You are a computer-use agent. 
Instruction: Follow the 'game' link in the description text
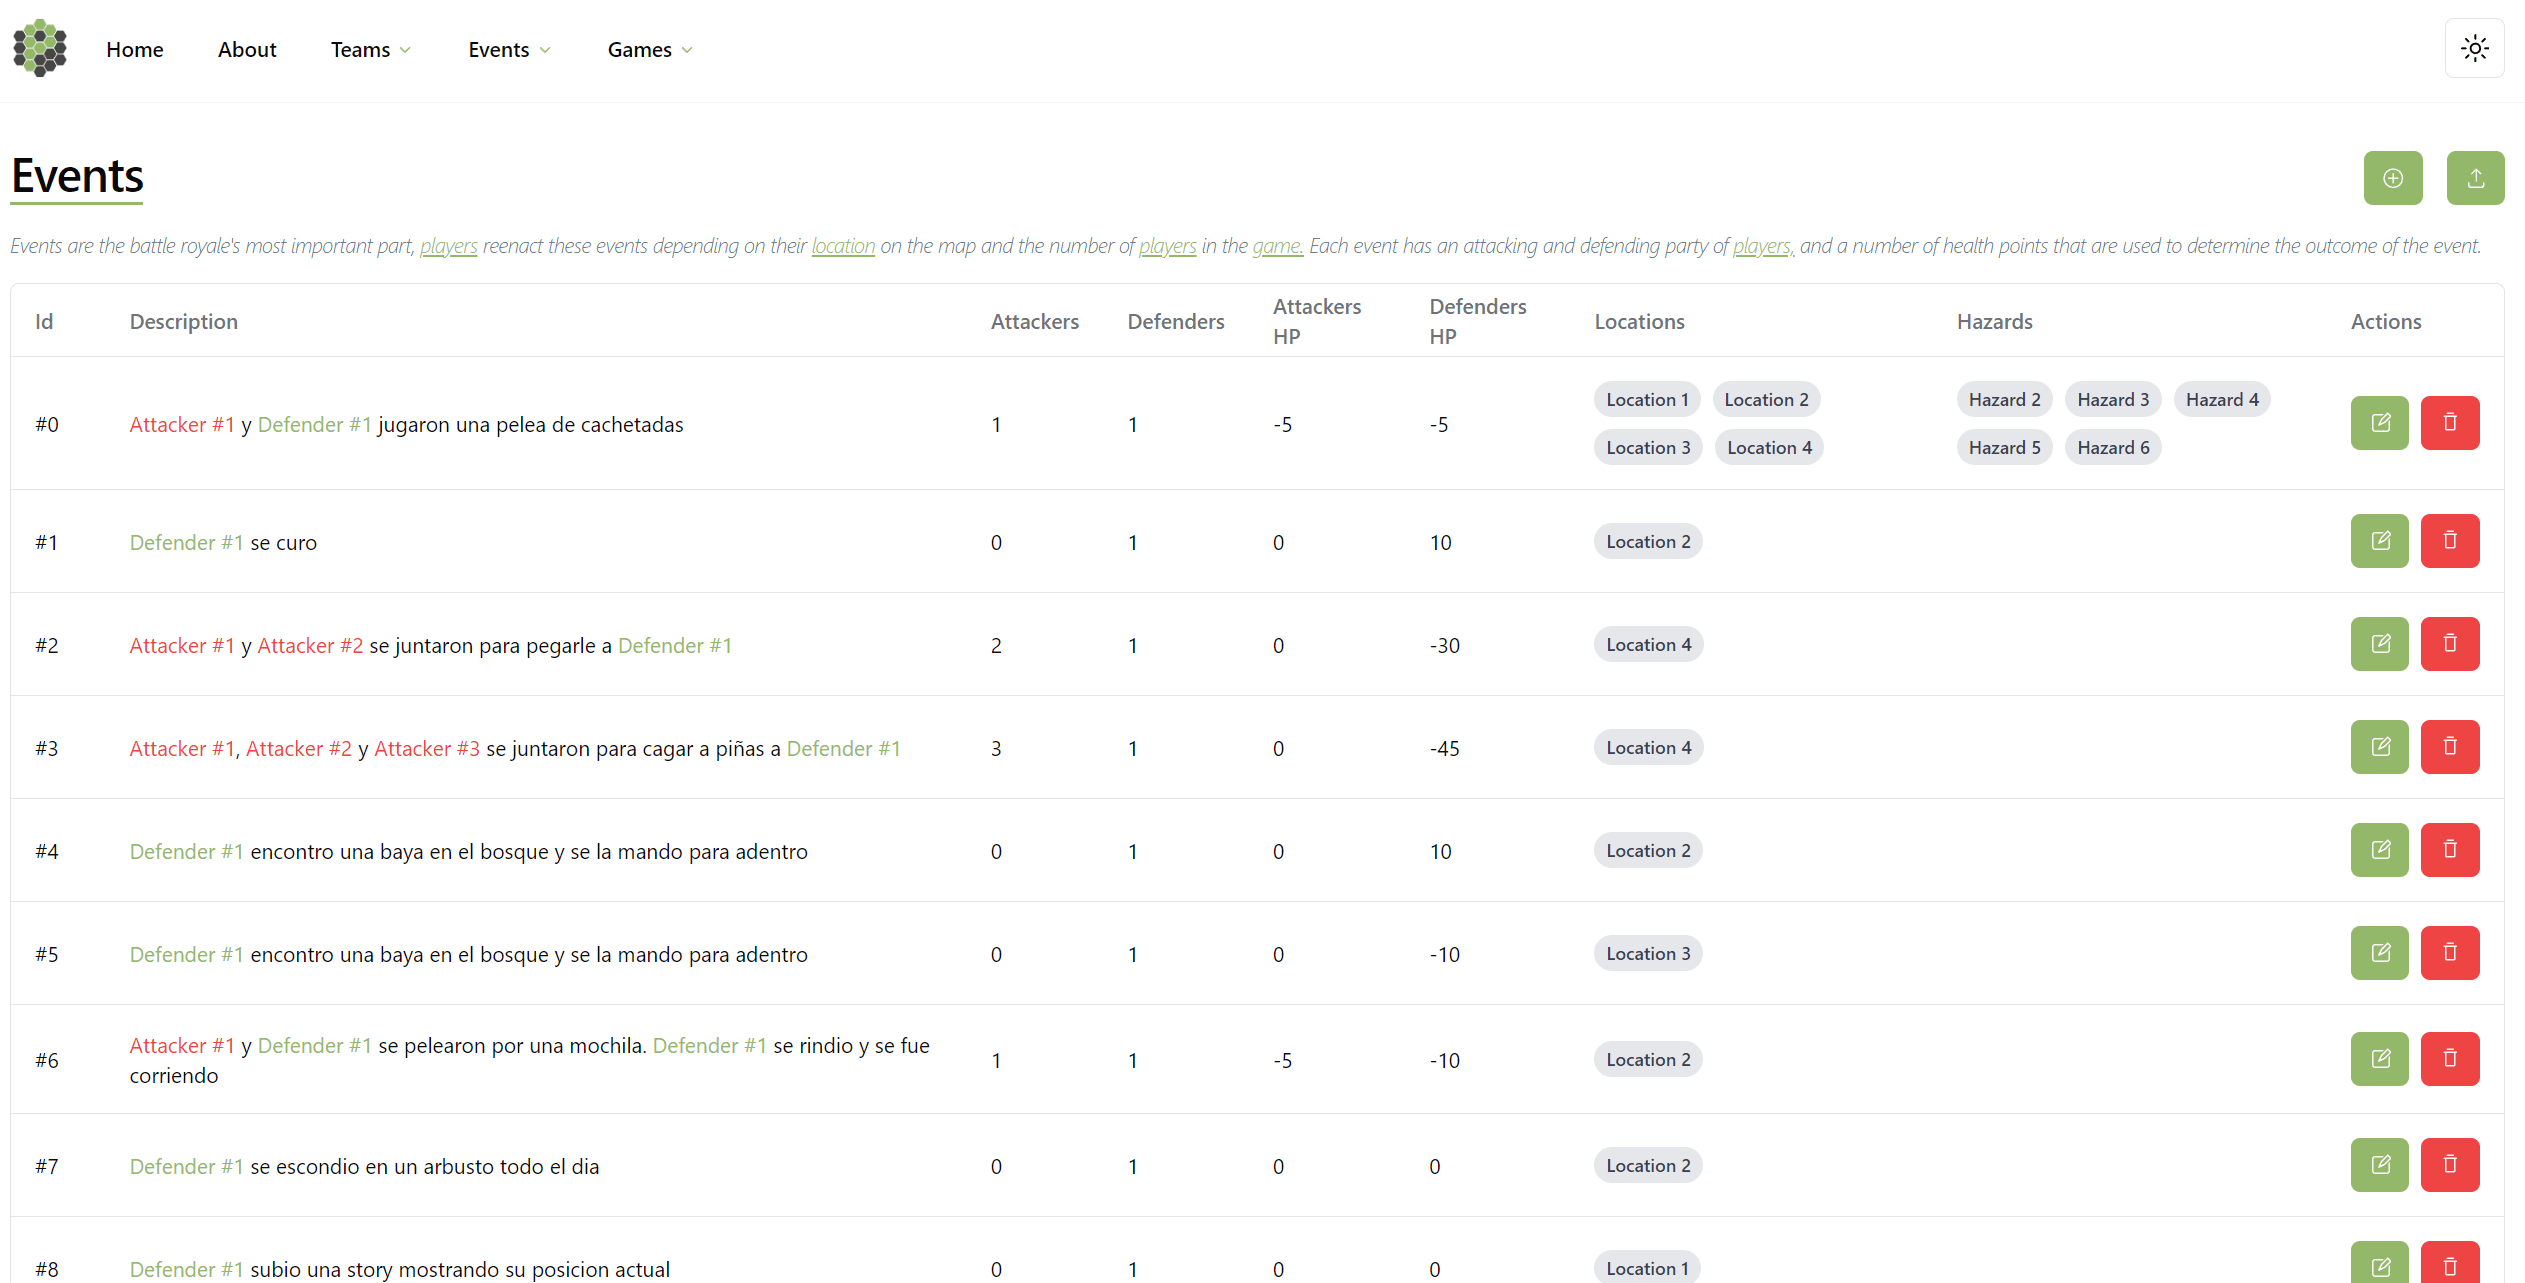pos(1277,246)
